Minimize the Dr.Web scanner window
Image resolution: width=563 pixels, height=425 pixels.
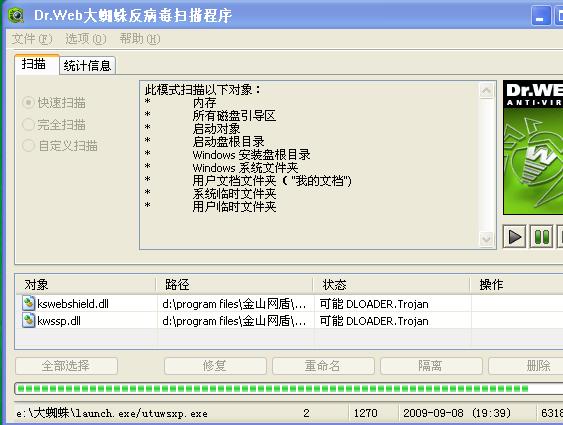[x=540, y=16]
